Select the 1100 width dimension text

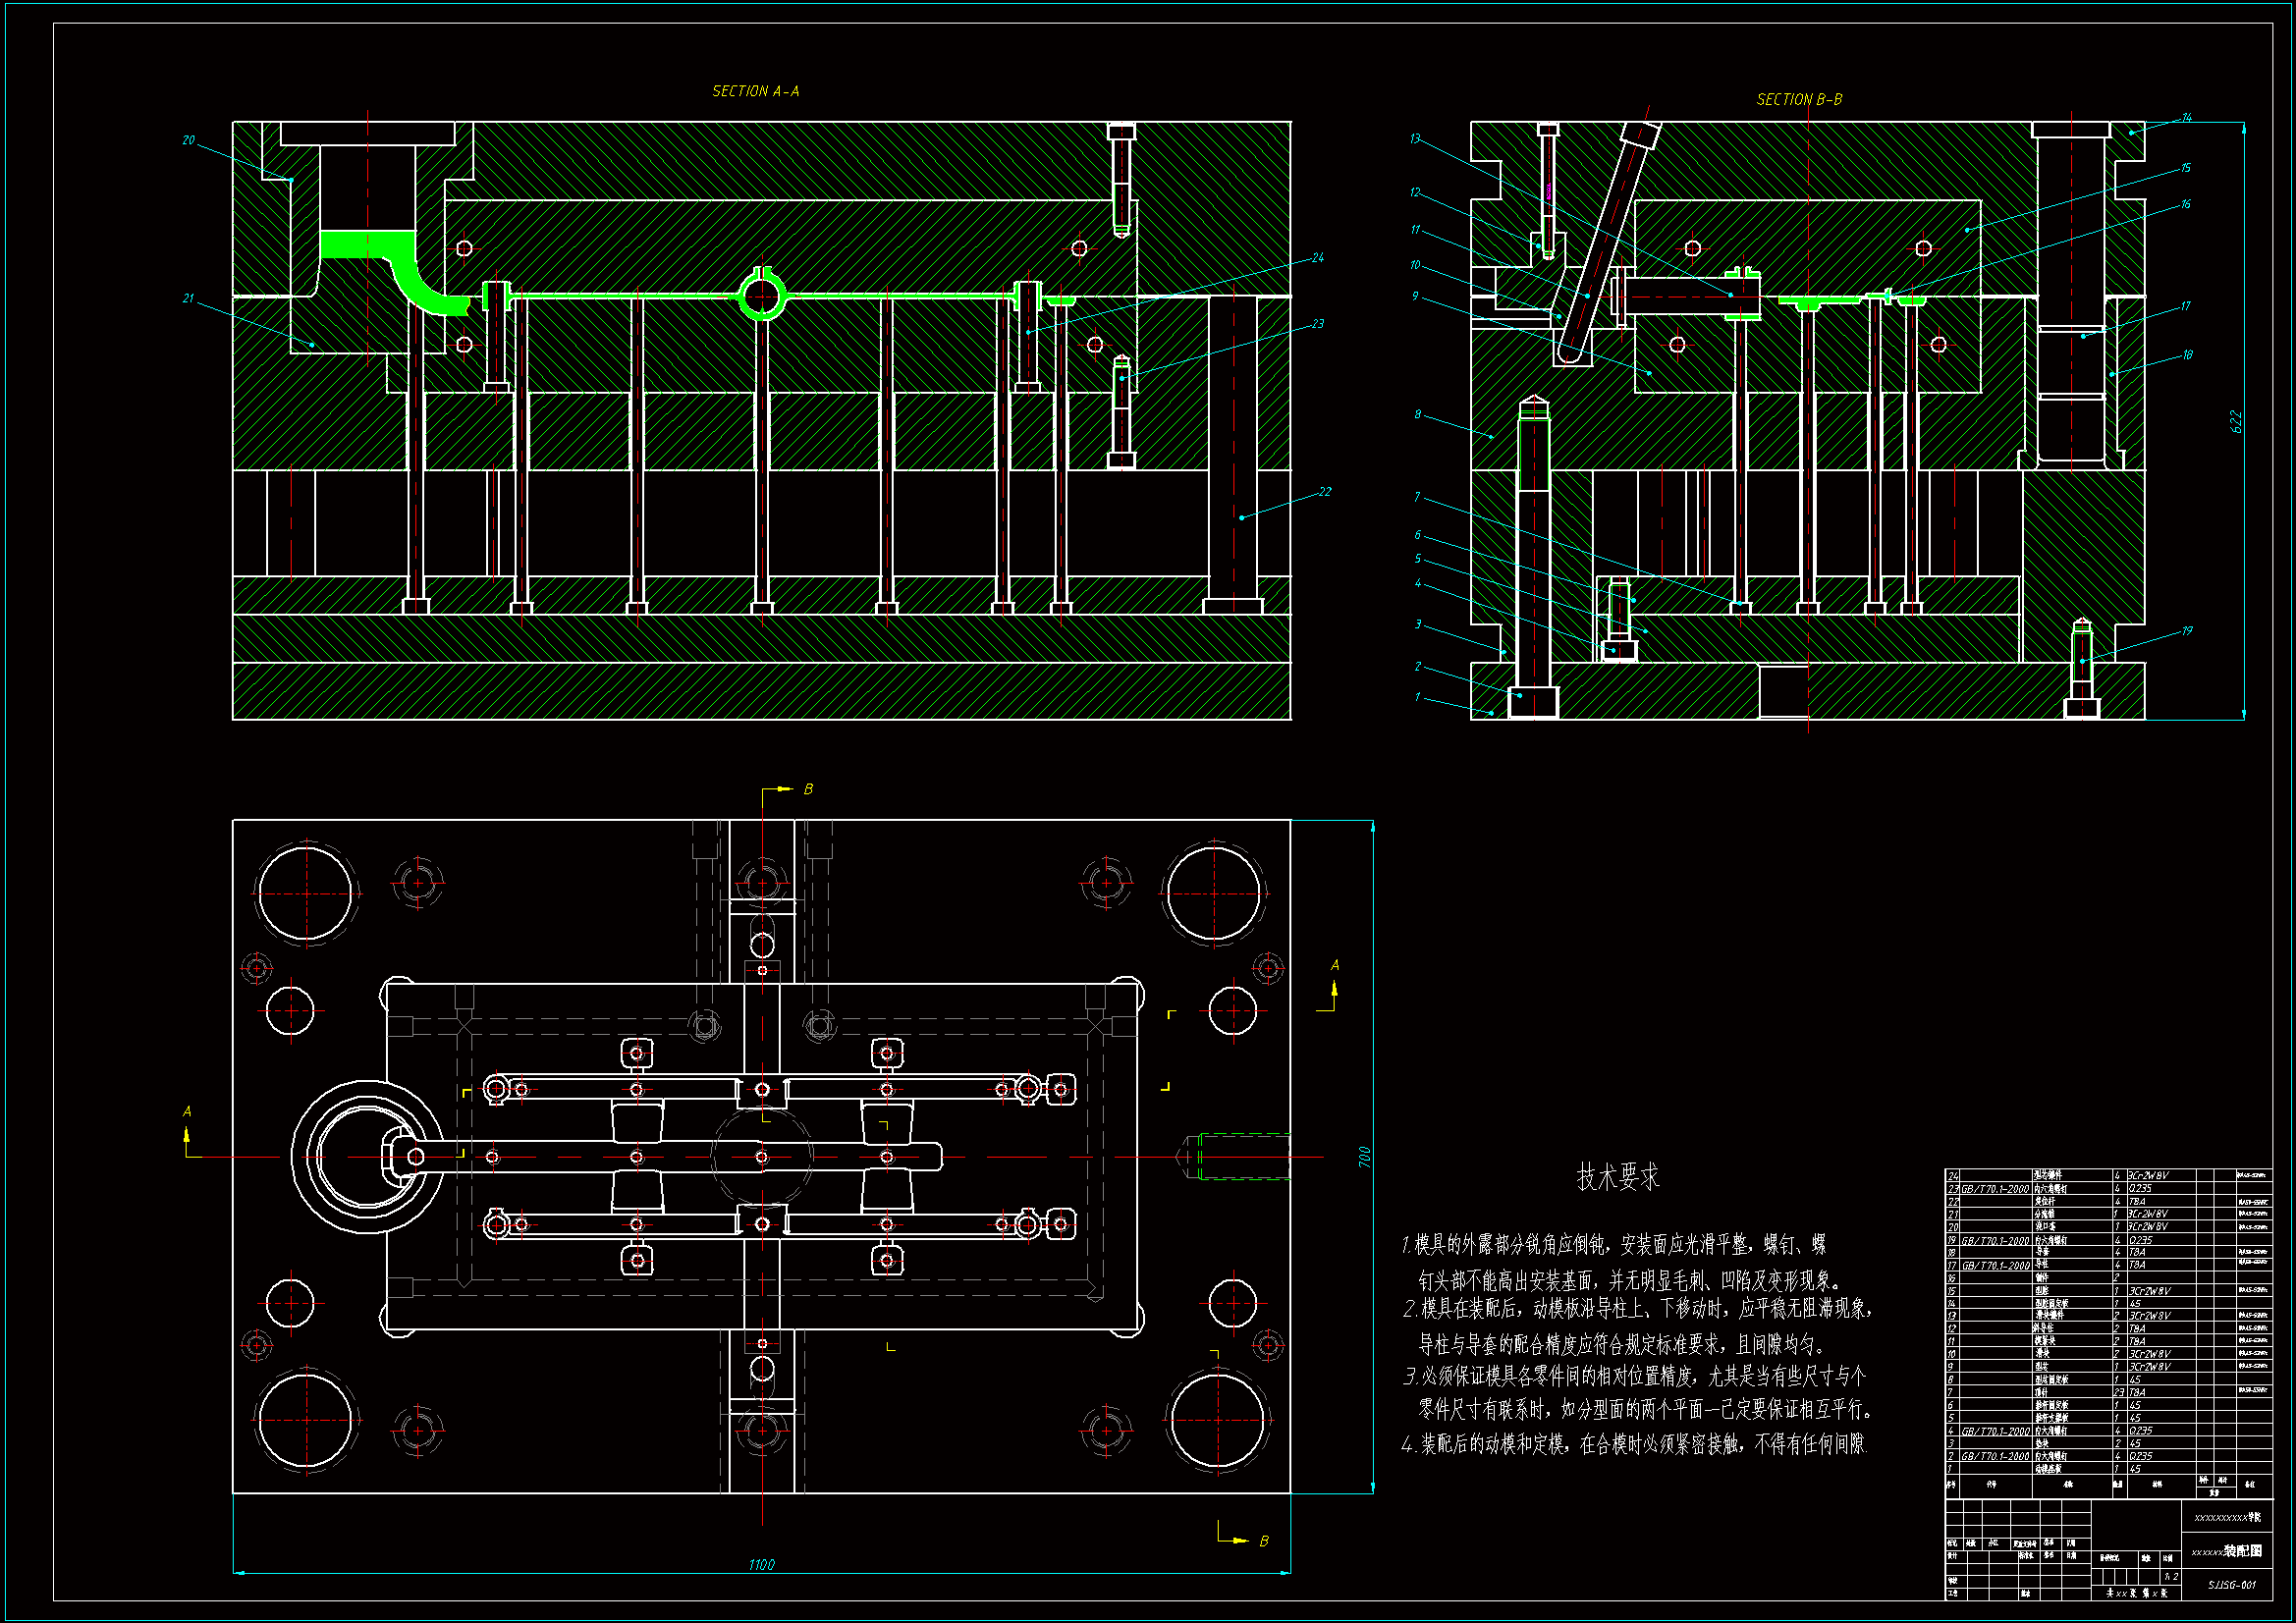(761, 1564)
